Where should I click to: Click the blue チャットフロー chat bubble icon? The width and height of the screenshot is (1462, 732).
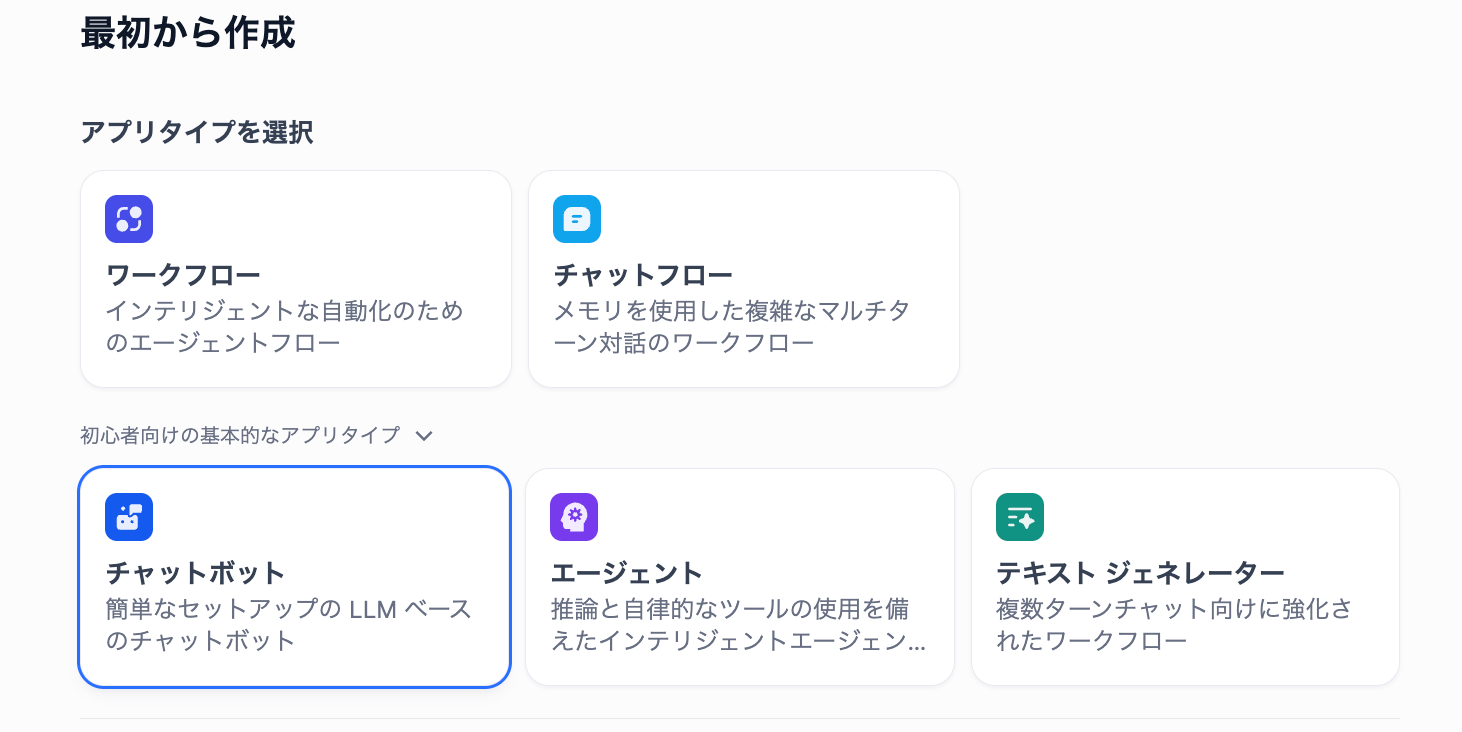(577, 219)
